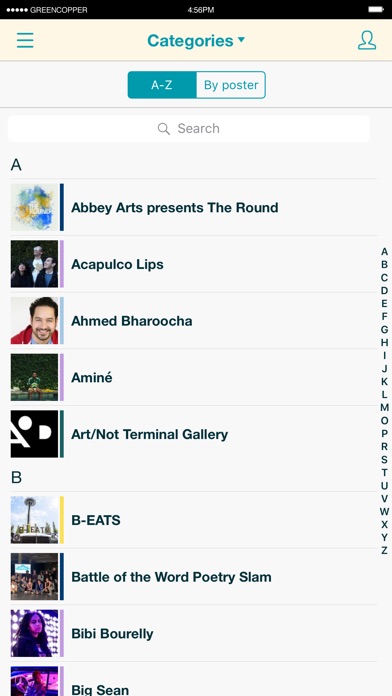Select the Aminé entry
Image resolution: width=392 pixels, height=696 pixels.
click(194, 377)
